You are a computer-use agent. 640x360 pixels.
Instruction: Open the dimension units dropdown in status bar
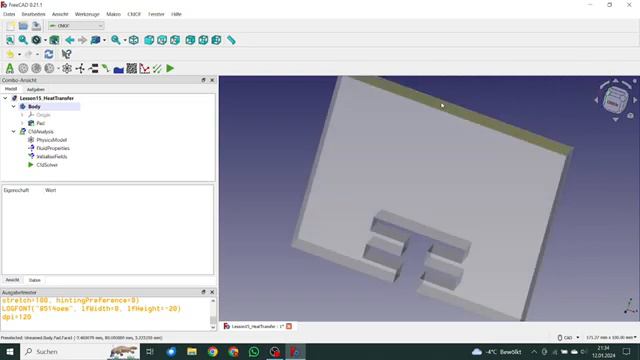tap(611, 338)
